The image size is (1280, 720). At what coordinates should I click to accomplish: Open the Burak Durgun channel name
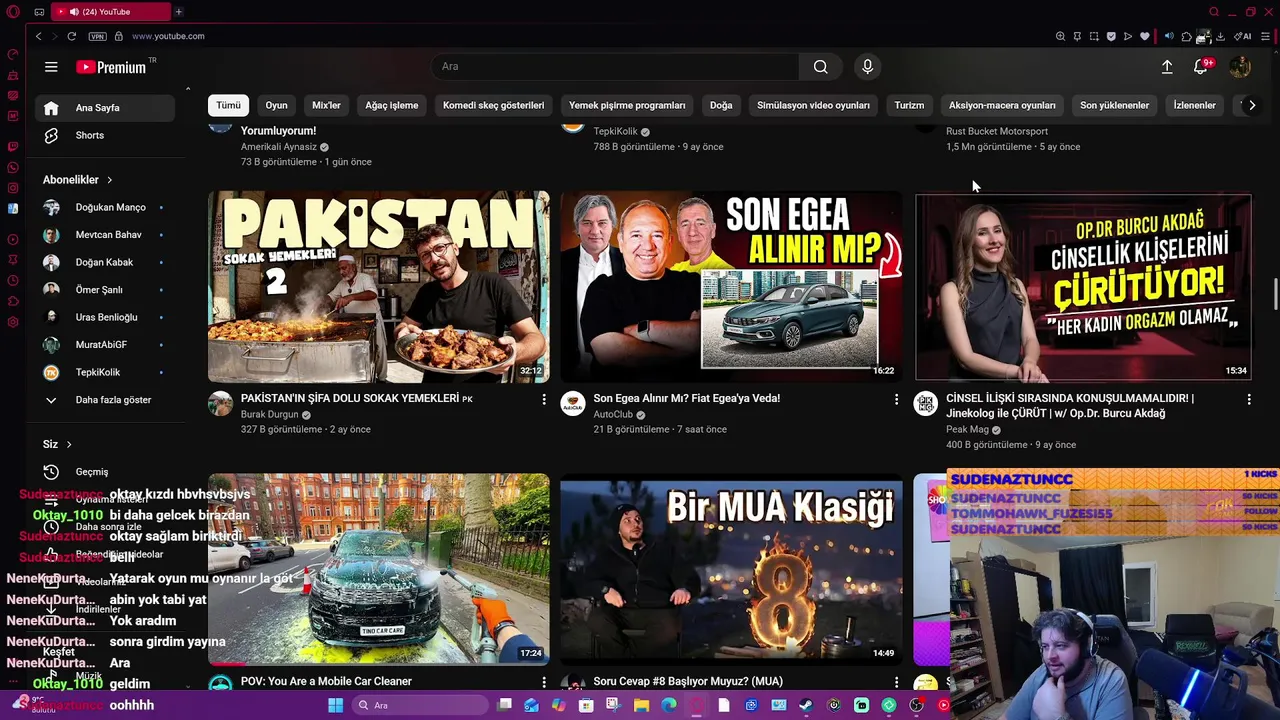point(270,414)
